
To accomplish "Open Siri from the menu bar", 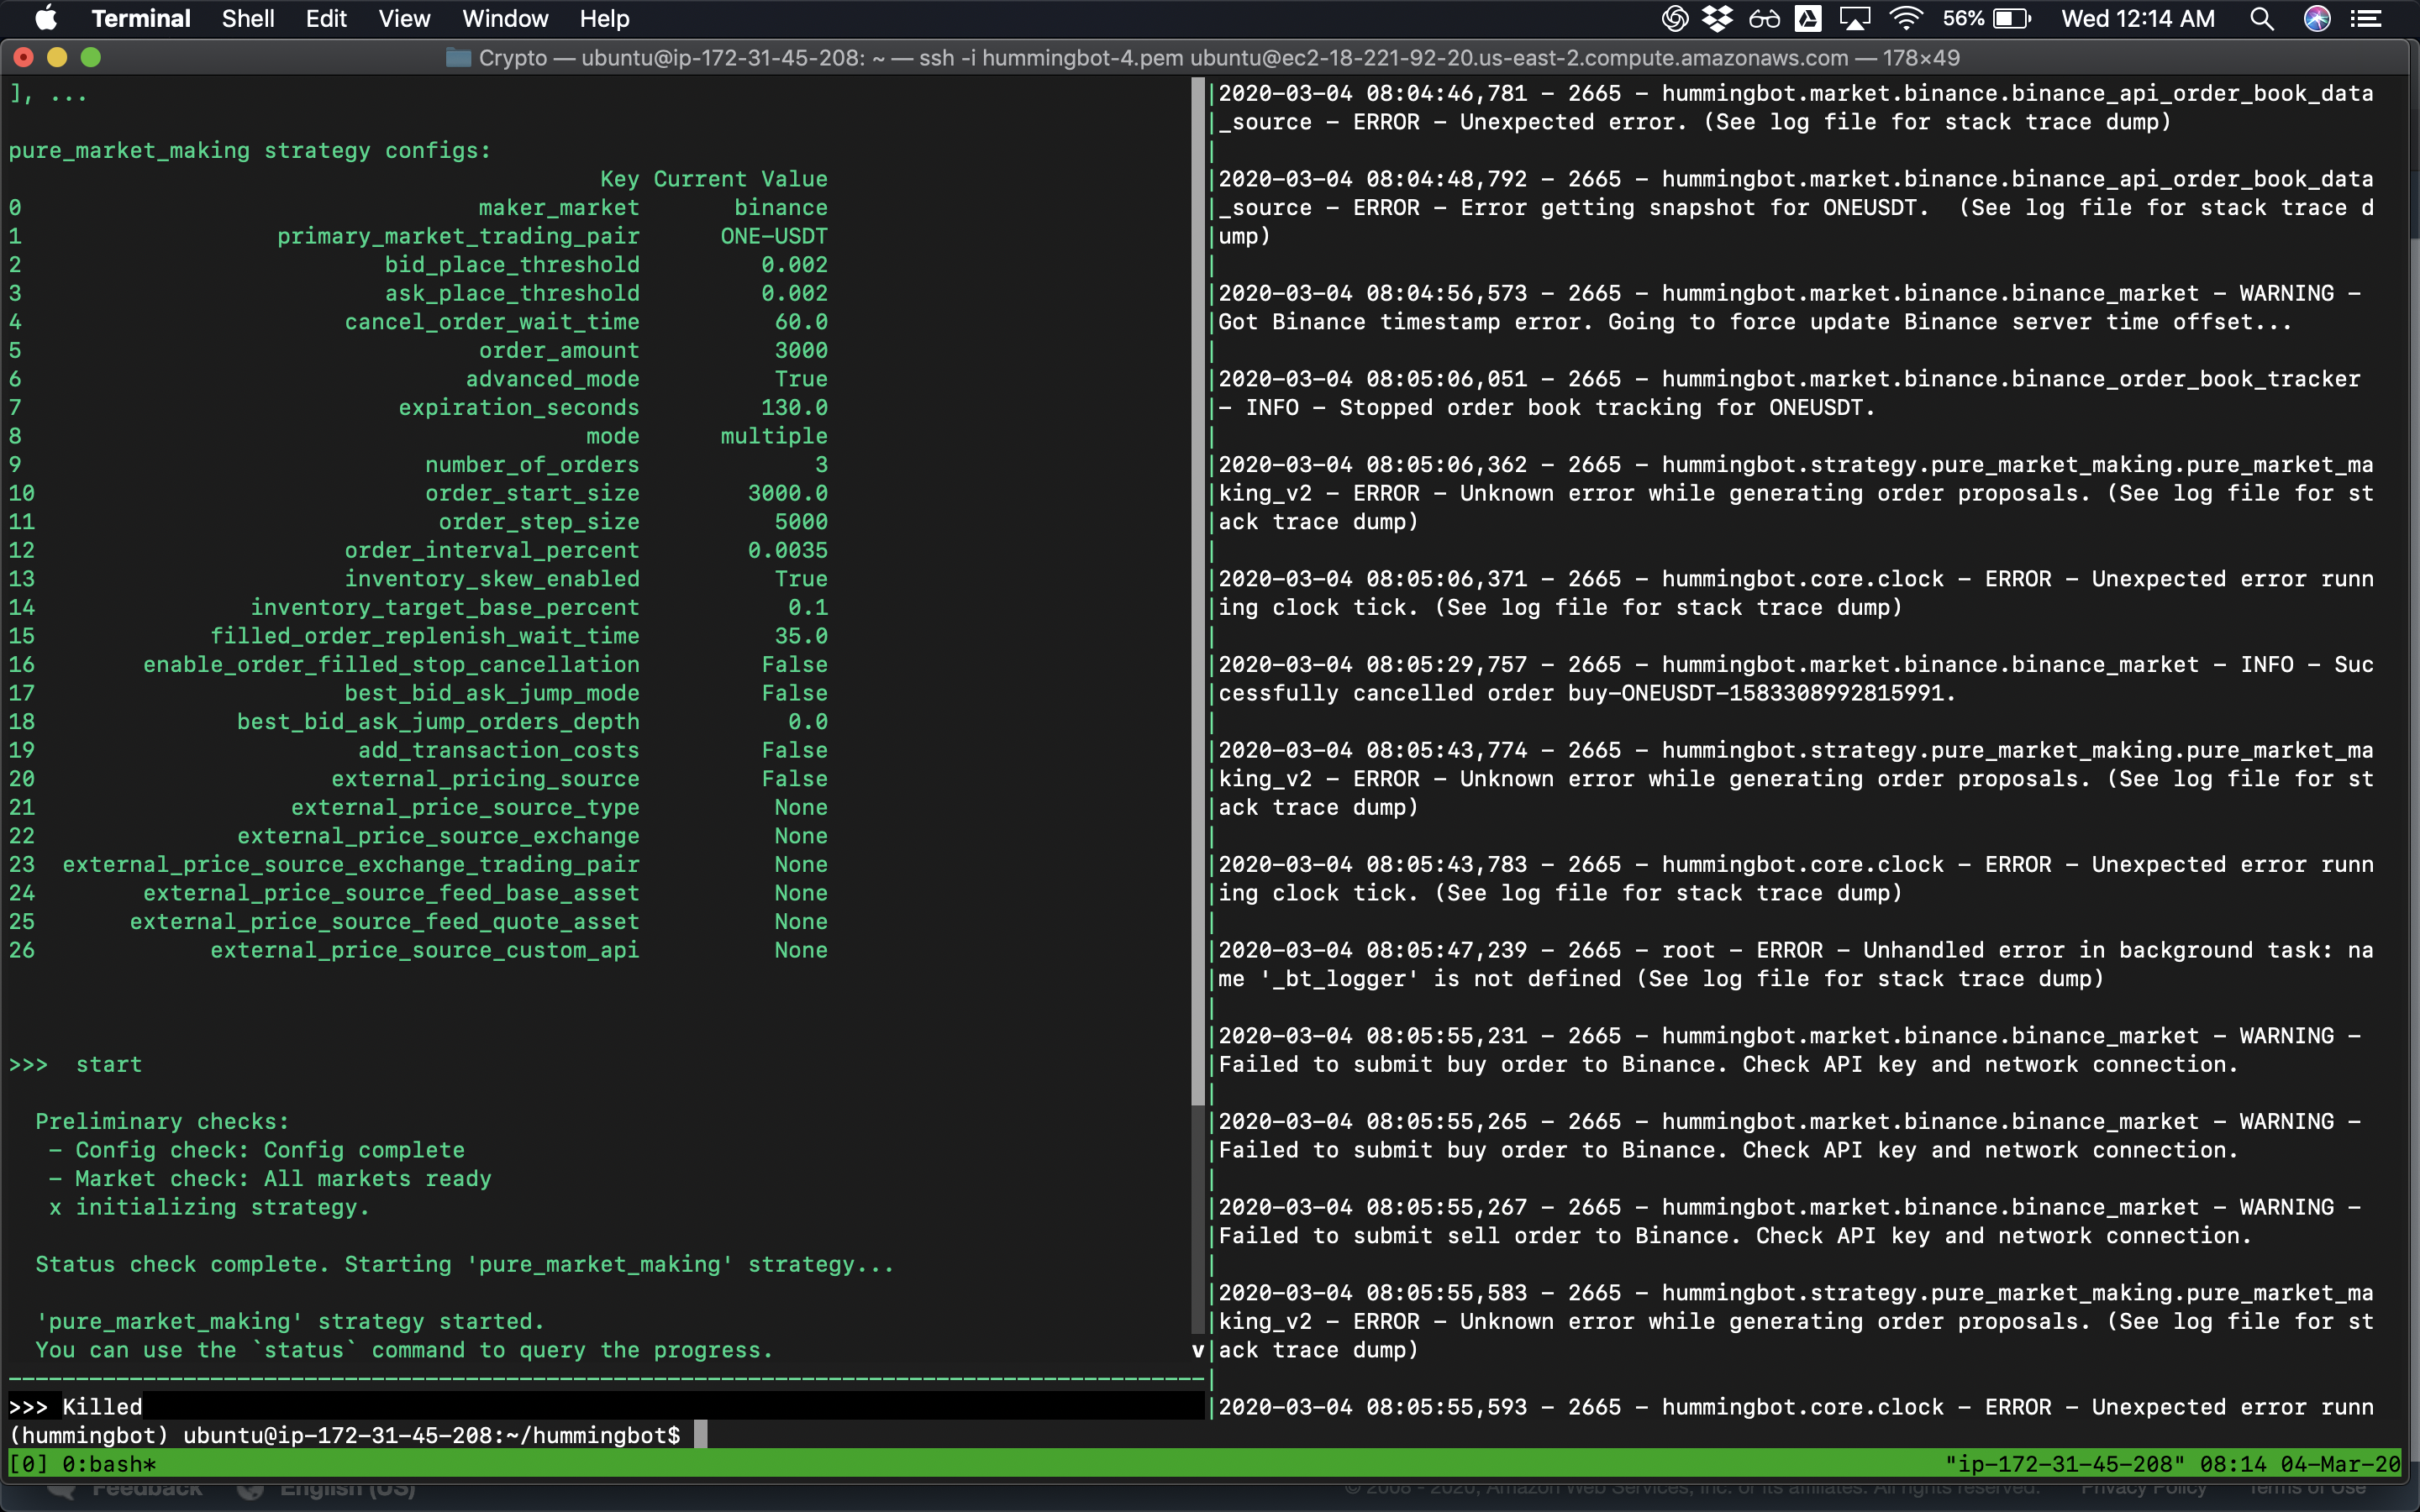I will 2317,18.
